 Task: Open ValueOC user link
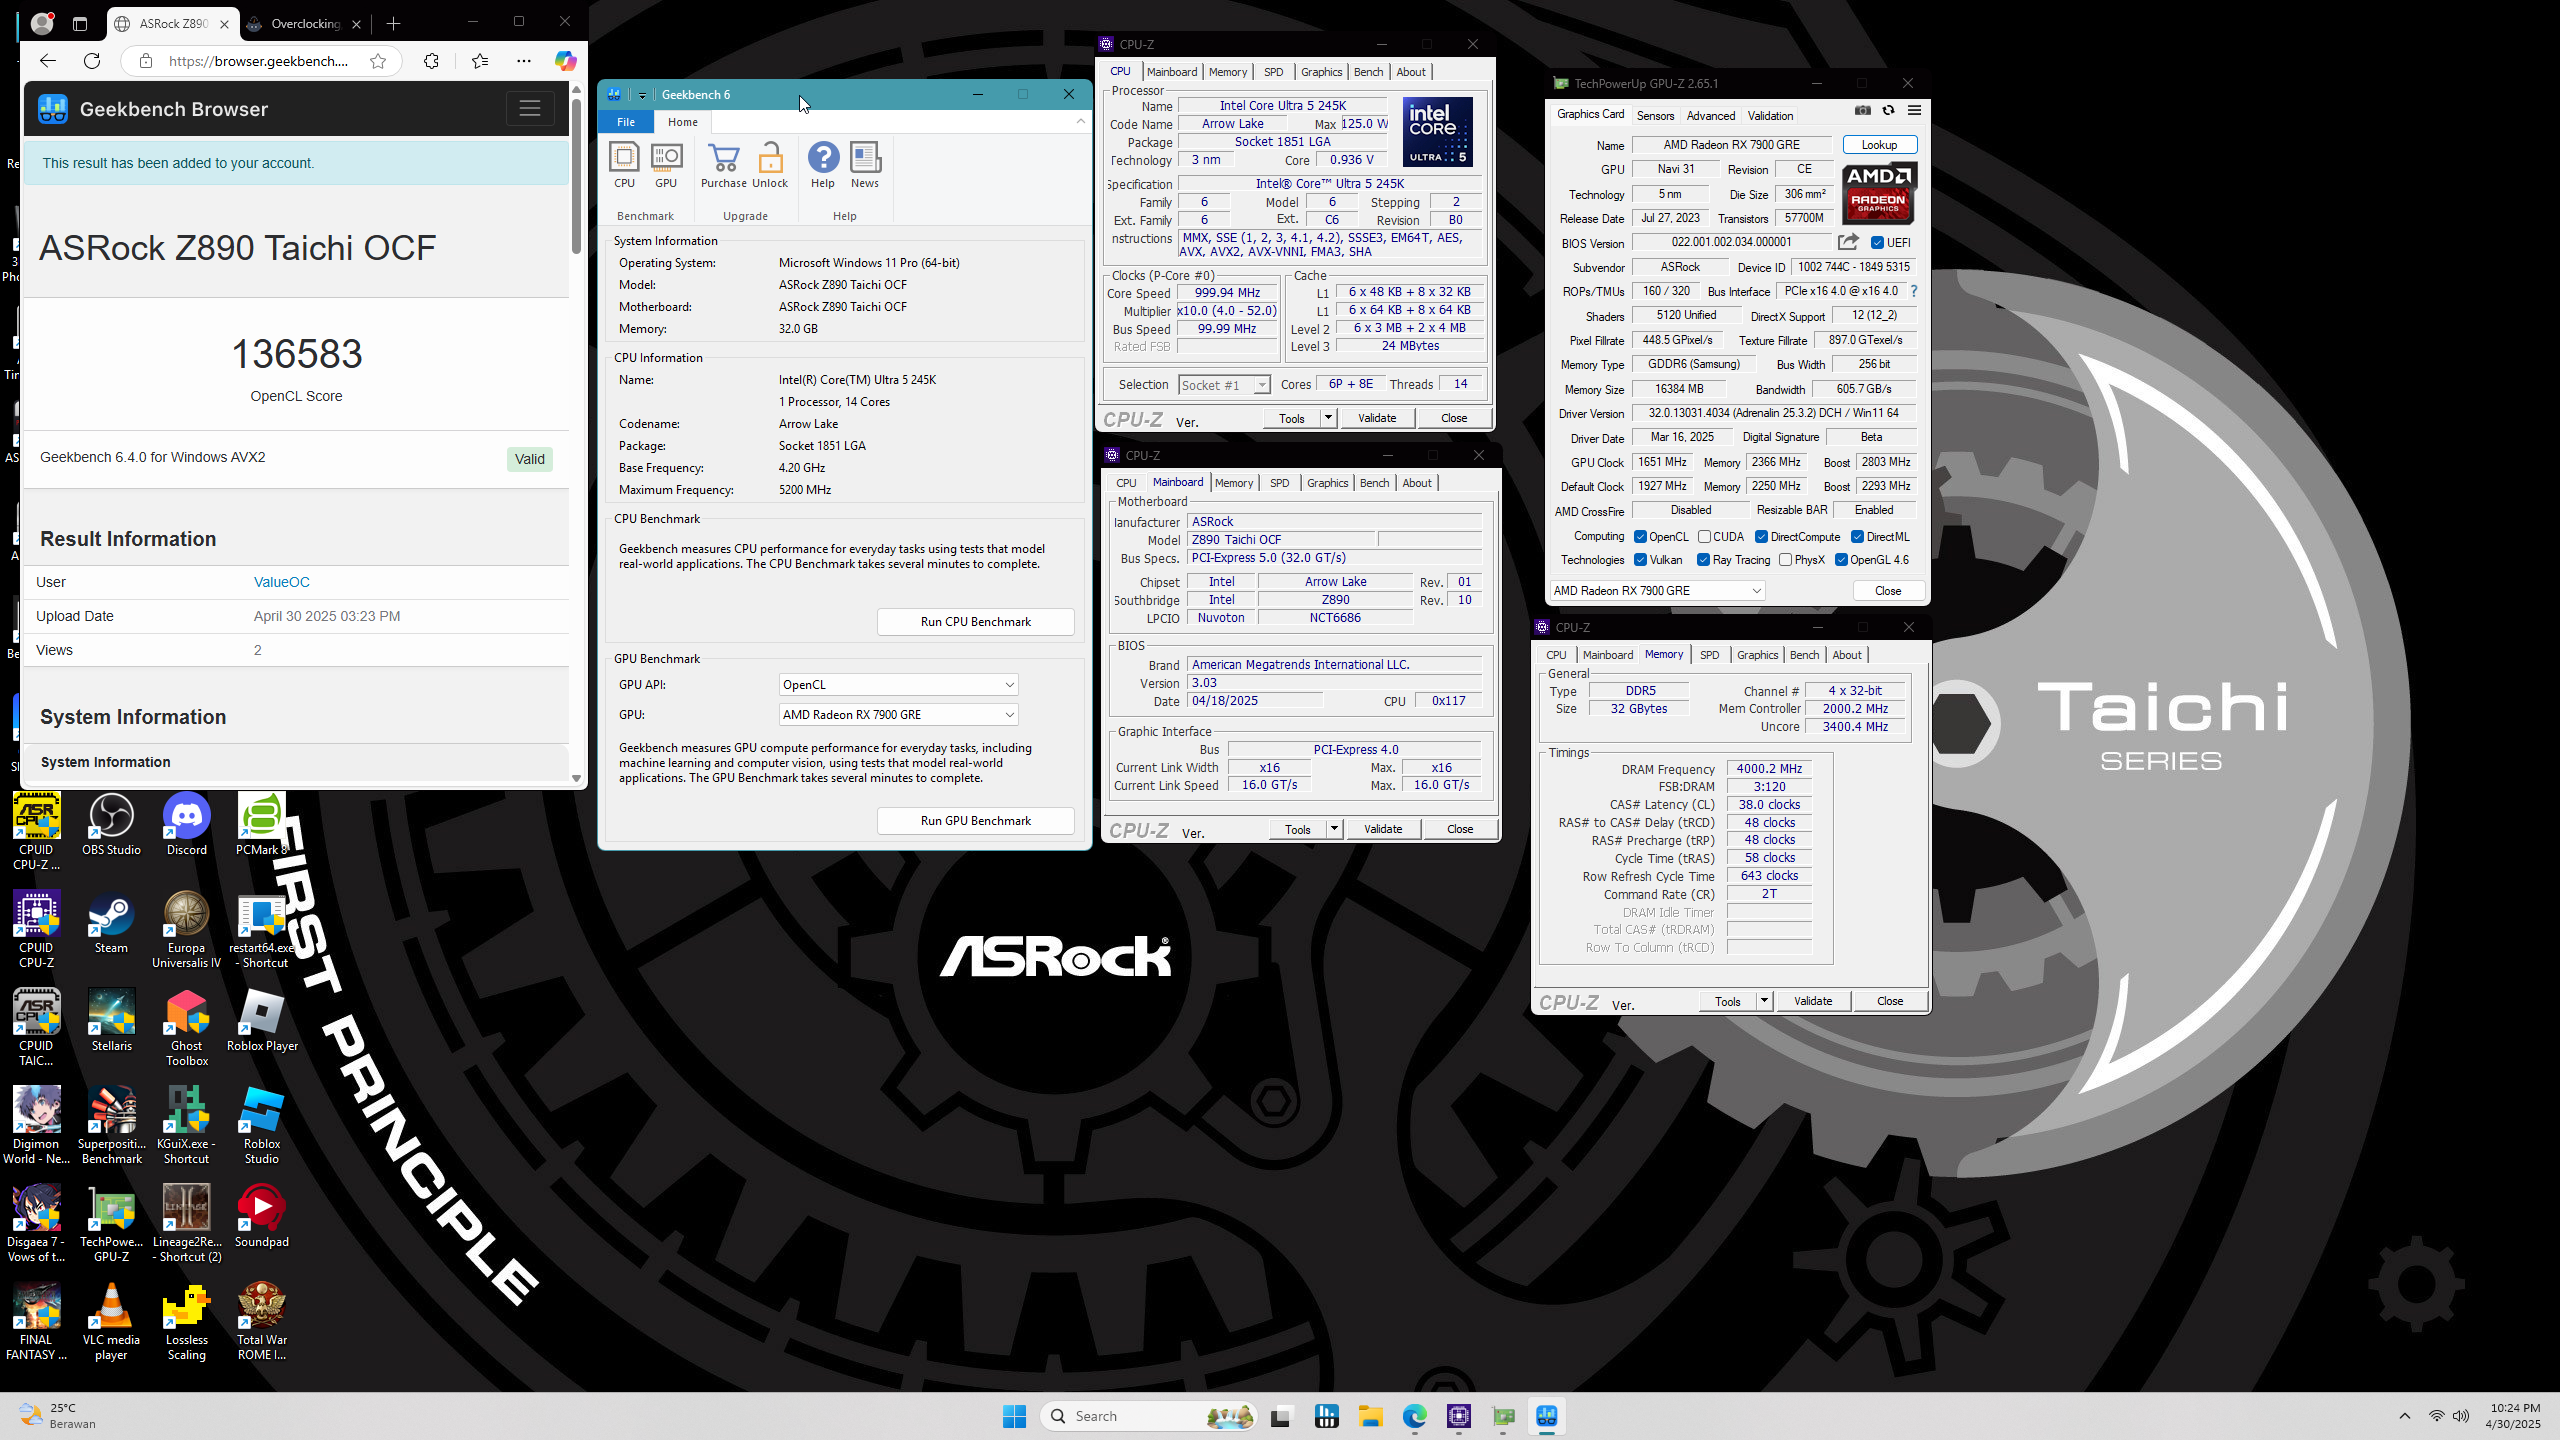[282, 582]
